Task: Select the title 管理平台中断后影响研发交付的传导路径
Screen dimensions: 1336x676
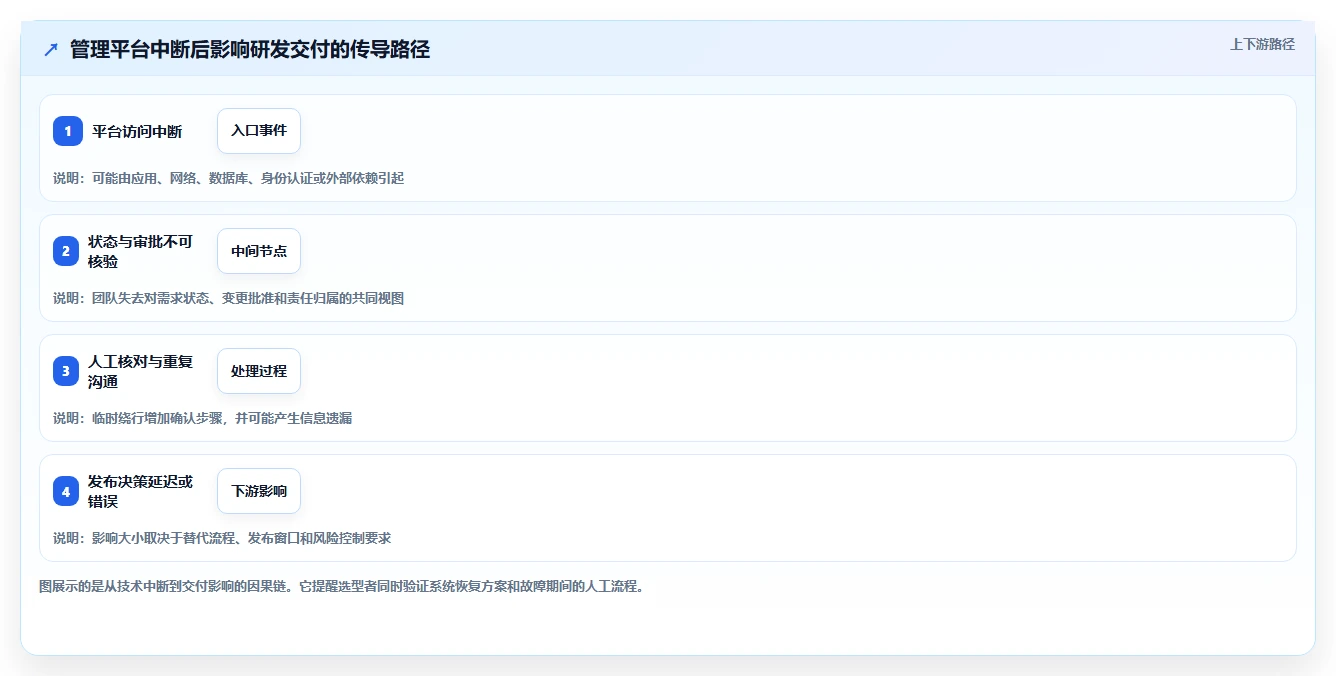Action: (250, 49)
